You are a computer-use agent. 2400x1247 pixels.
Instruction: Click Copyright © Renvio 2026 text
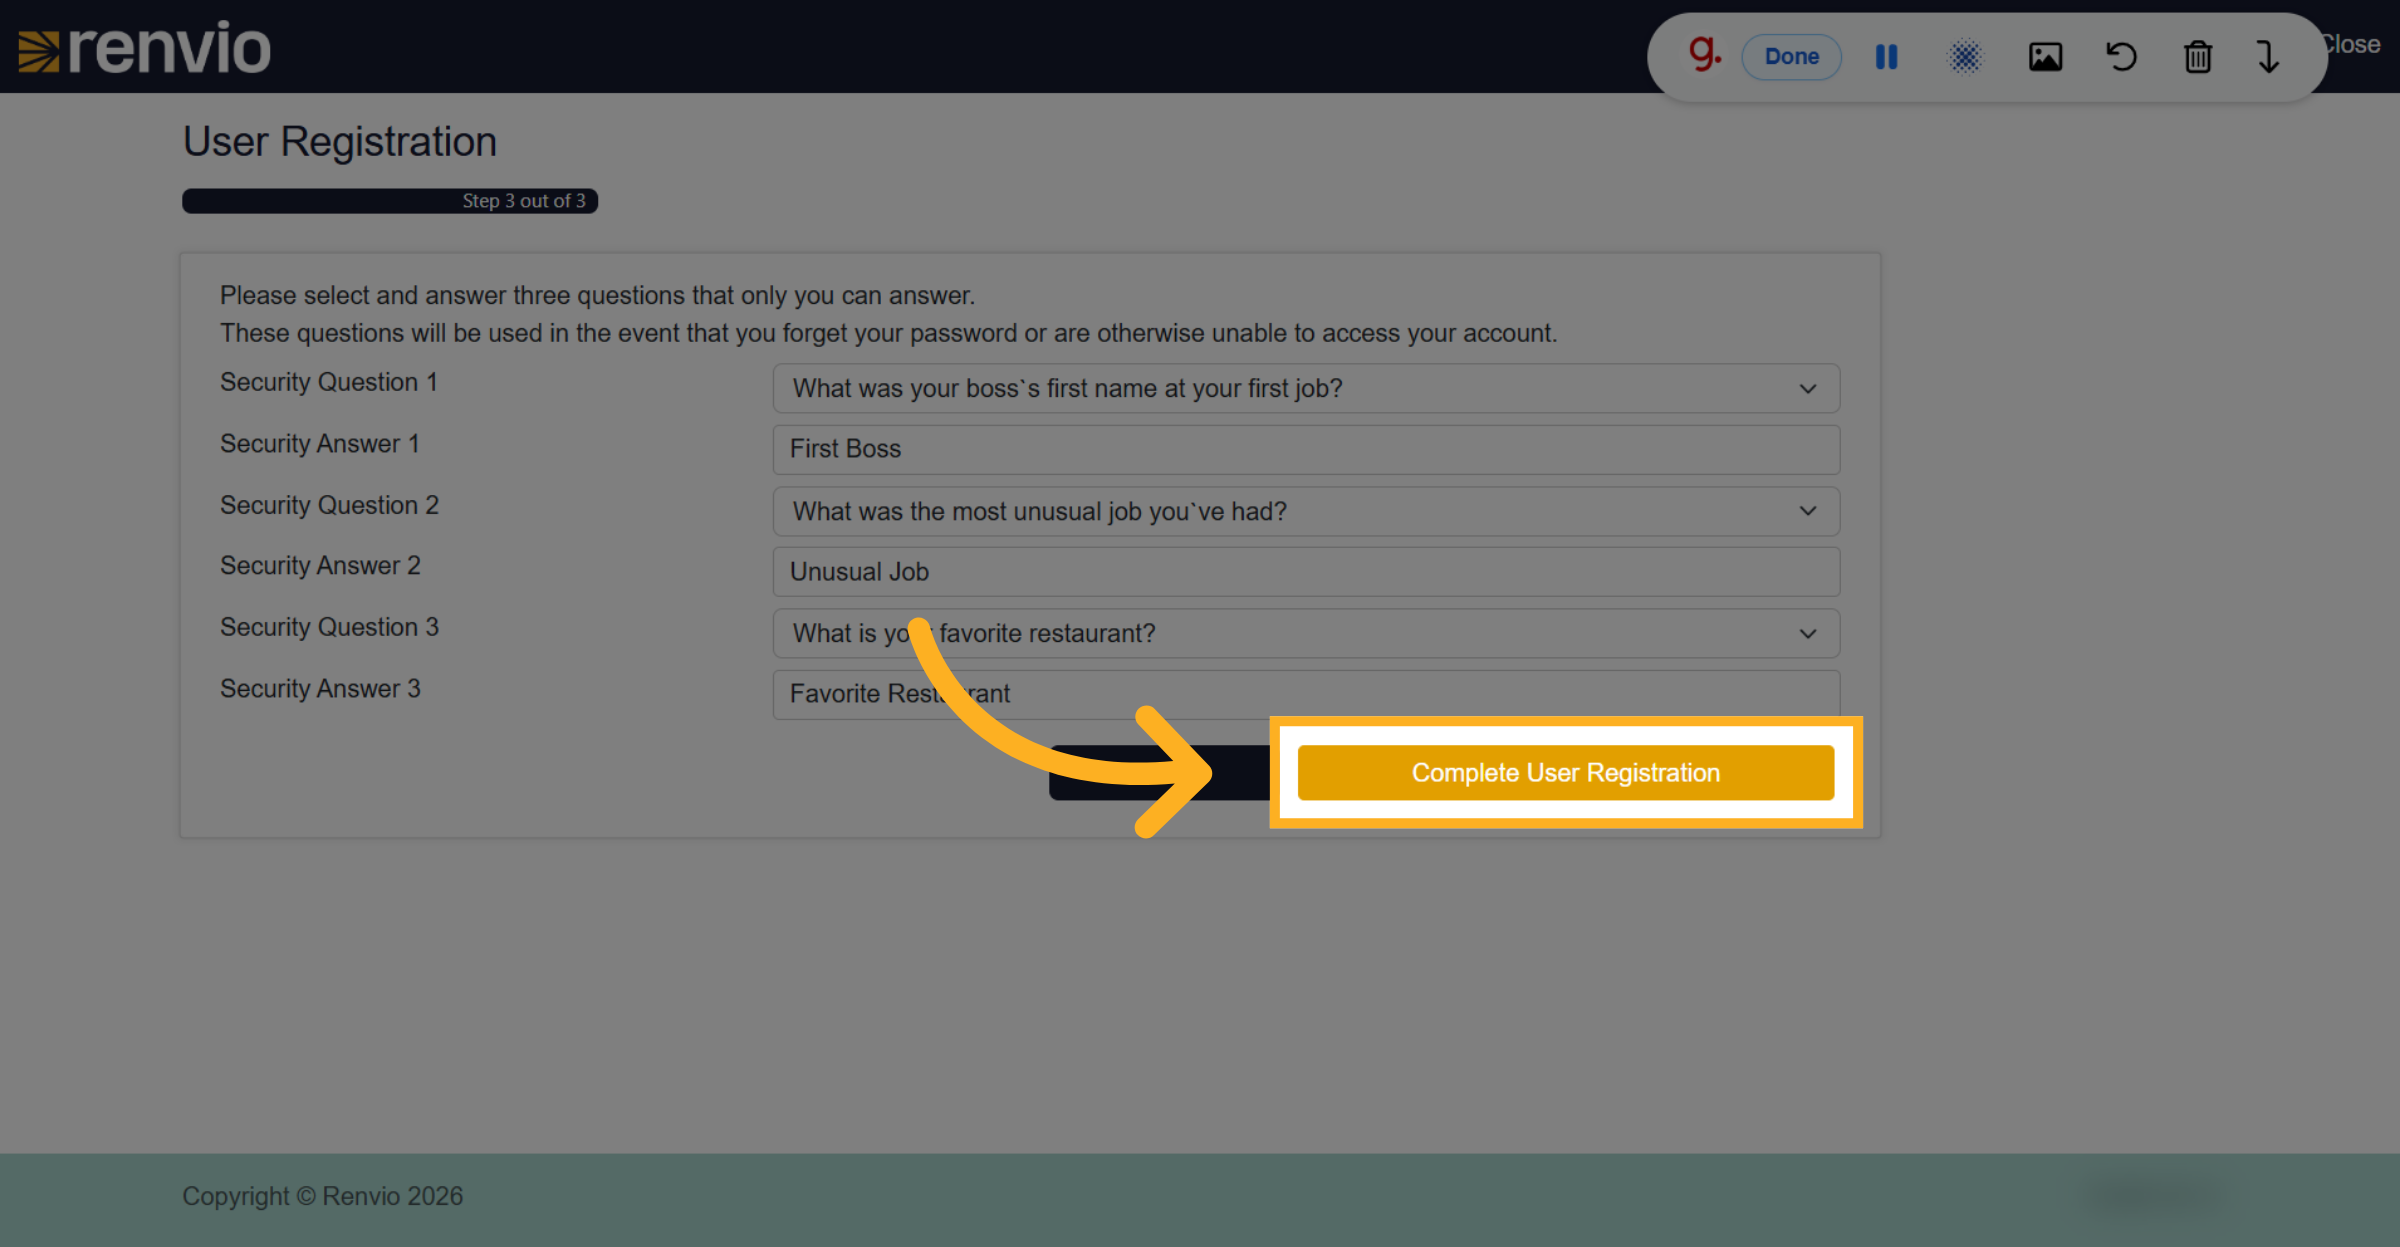[x=322, y=1197]
